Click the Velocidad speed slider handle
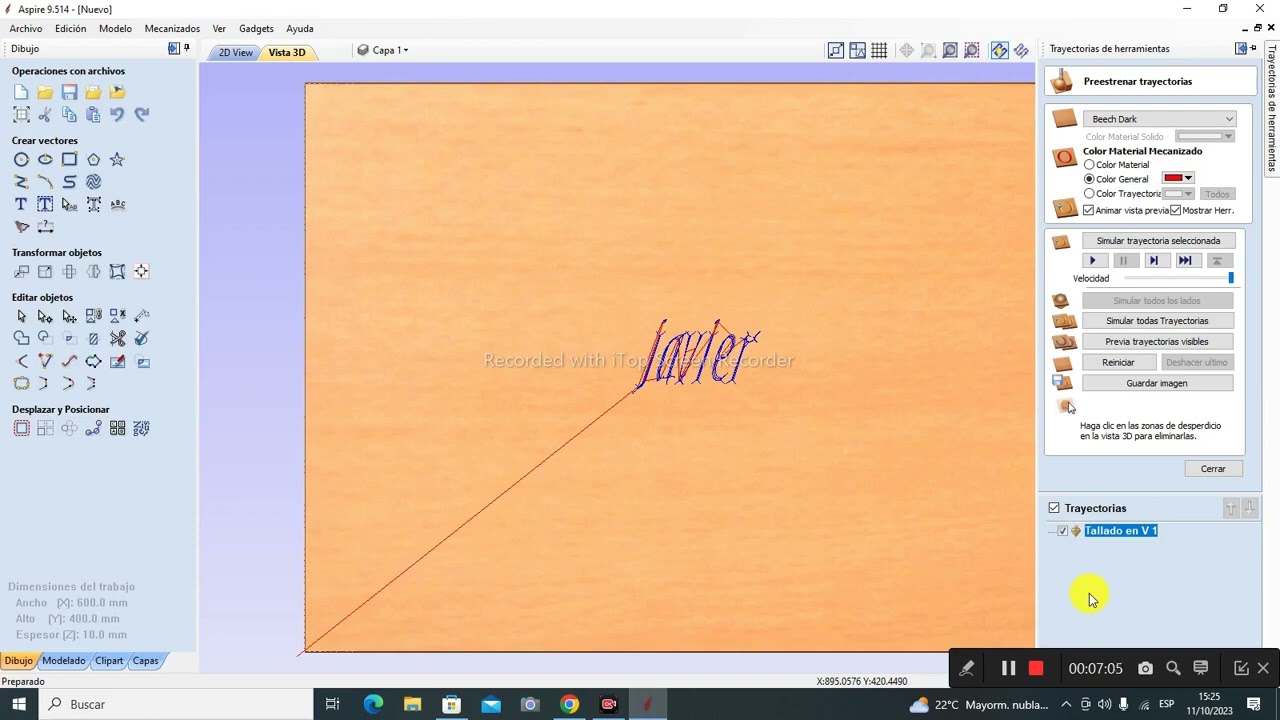This screenshot has width=1280, height=720. [x=1231, y=278]
